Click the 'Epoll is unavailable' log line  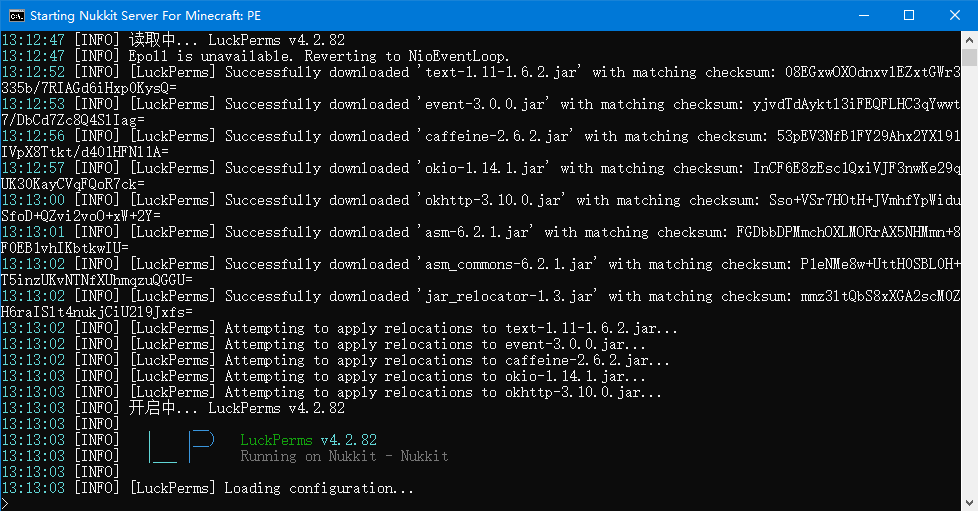(x=320, y=56)
